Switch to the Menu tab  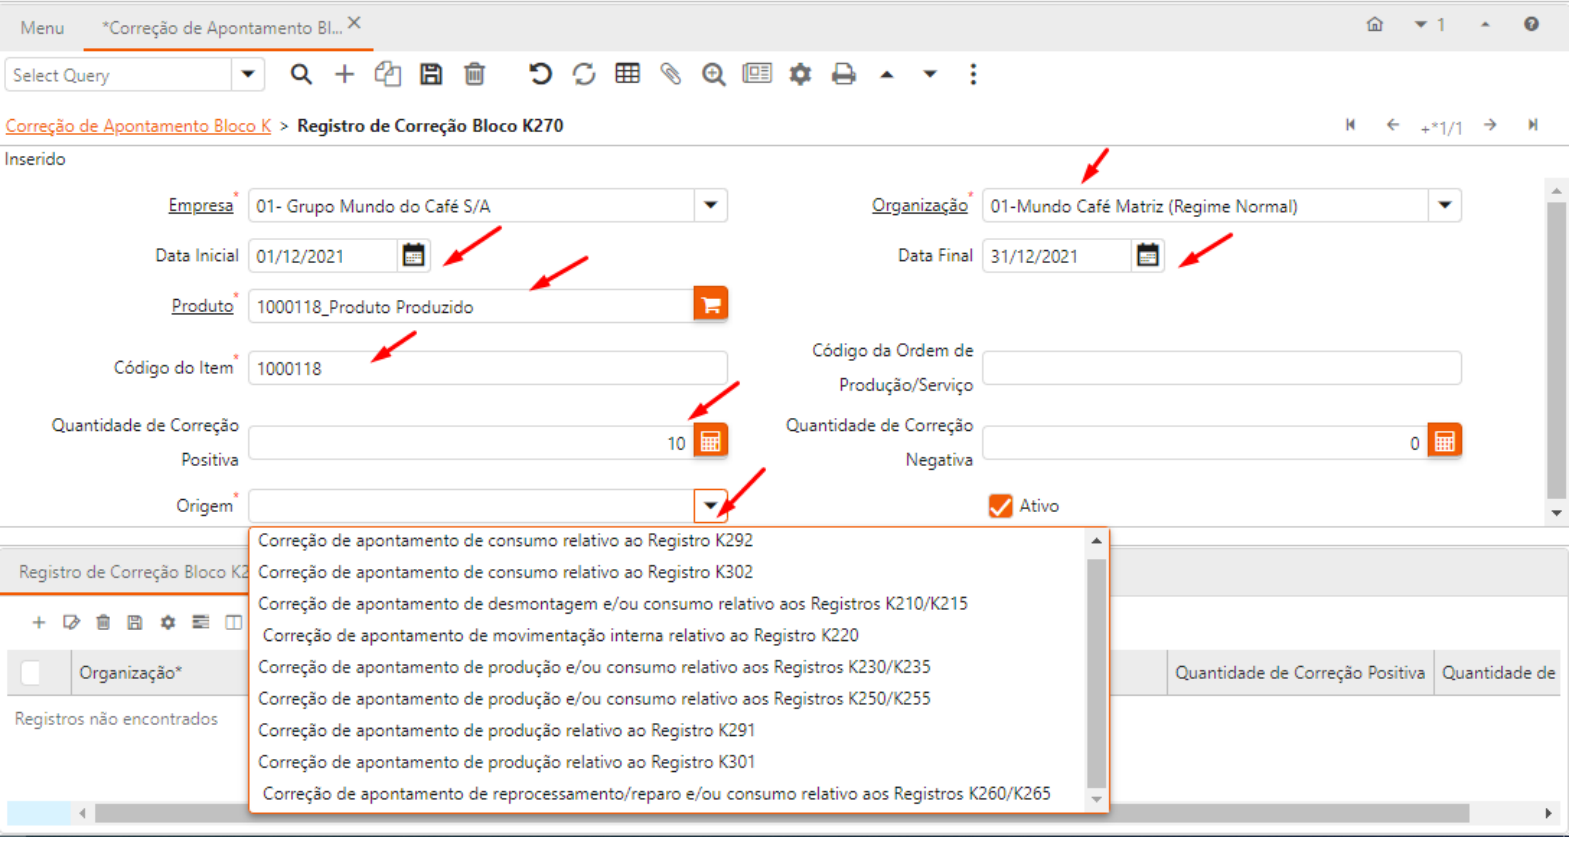pos(42,28)
